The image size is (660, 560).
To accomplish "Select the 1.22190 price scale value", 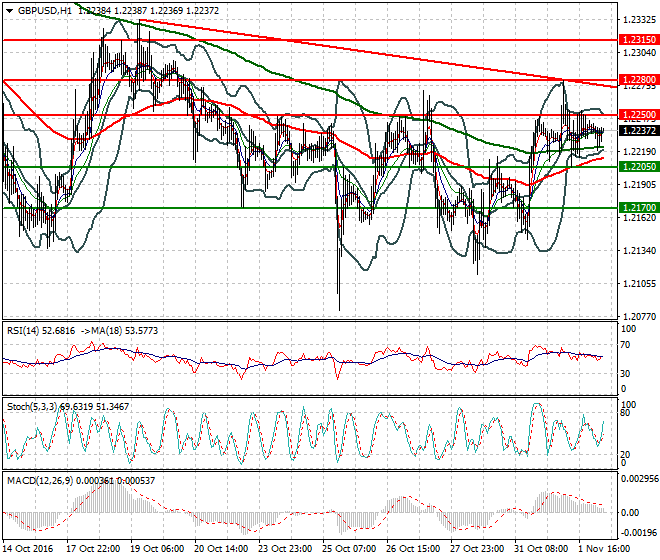I will tap(639, 152).
